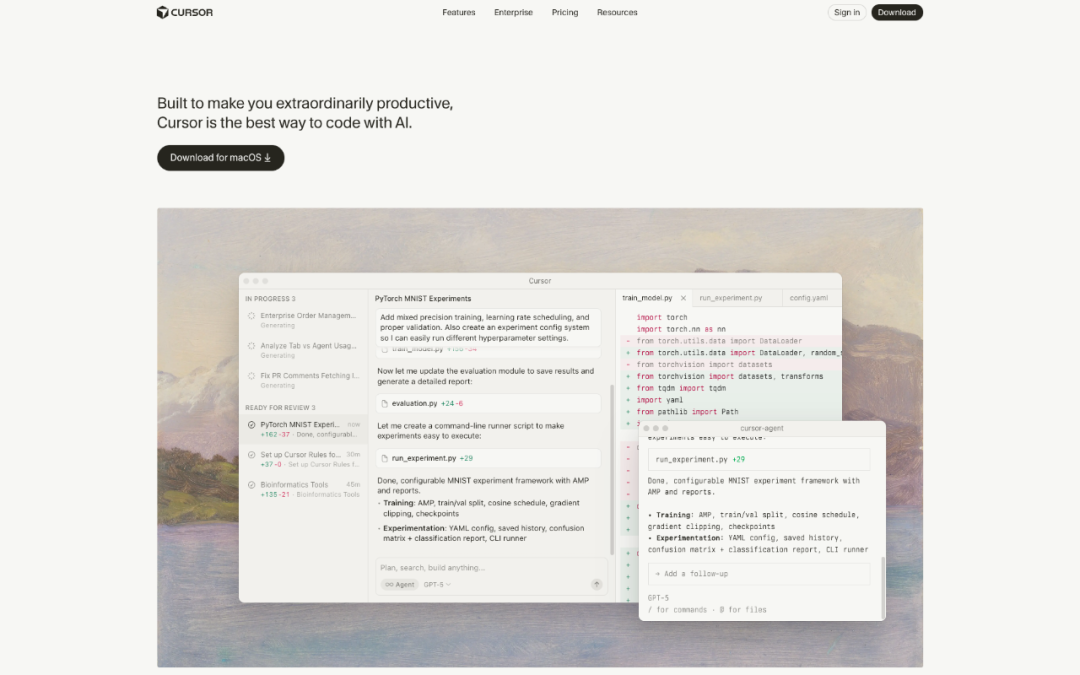Click the added torchvision datasets, transforms line
The image size is (1080, 675).
coord(729,377)
